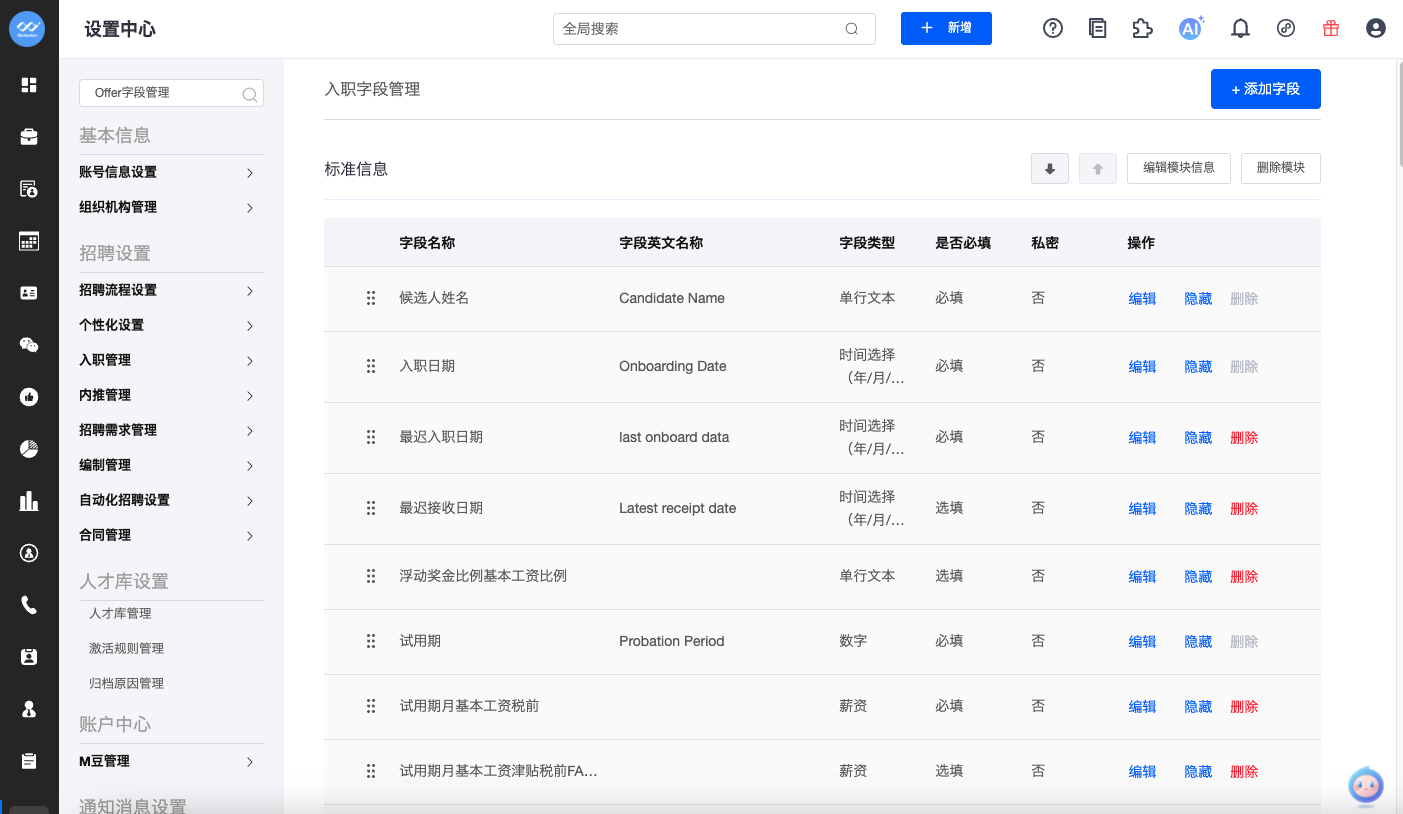
Task: Hide the 最迟接收日期 field
Action: (x=1198, y=509)
